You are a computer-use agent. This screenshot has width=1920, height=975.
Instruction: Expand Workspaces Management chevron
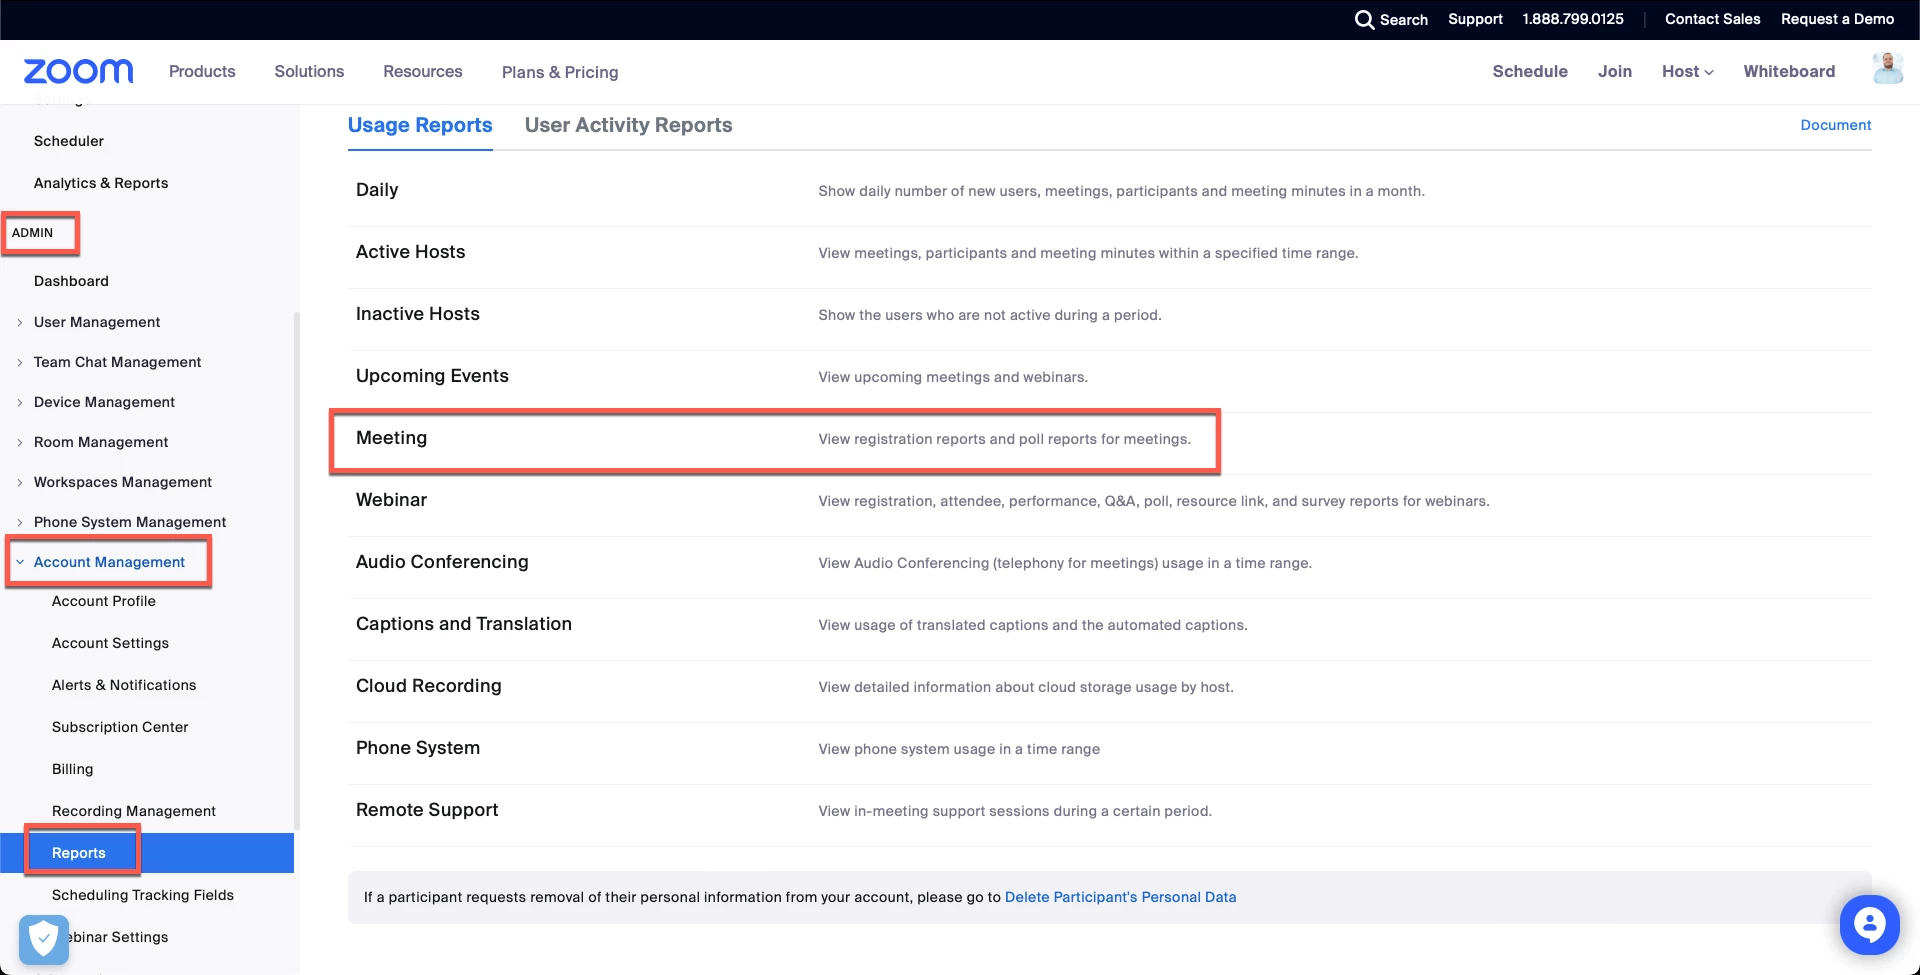click(x=20, y=482)
